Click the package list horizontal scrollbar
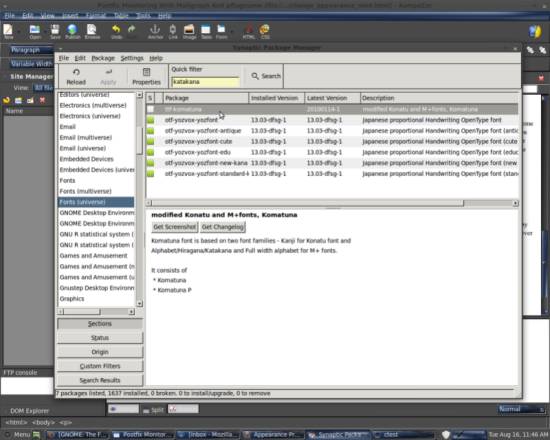Image resolution: width=550 pixels, height=440 pixels. (308, 203)
